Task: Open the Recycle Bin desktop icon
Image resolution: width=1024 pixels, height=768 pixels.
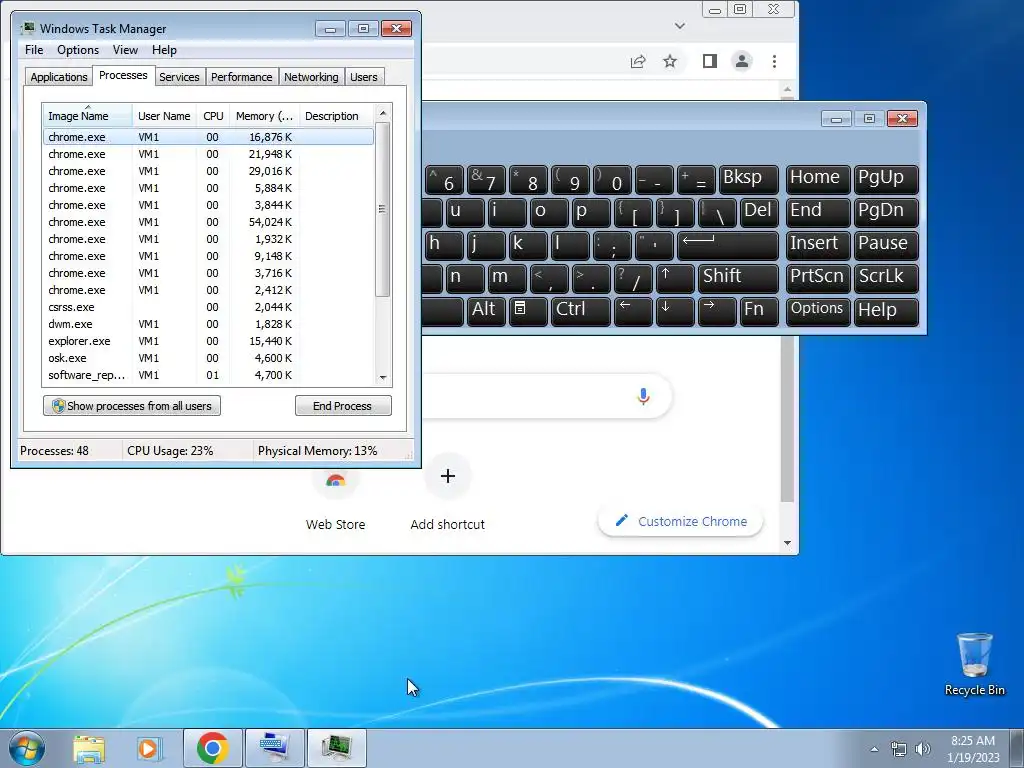Action: pyautogui.click(x=974, y=664)
